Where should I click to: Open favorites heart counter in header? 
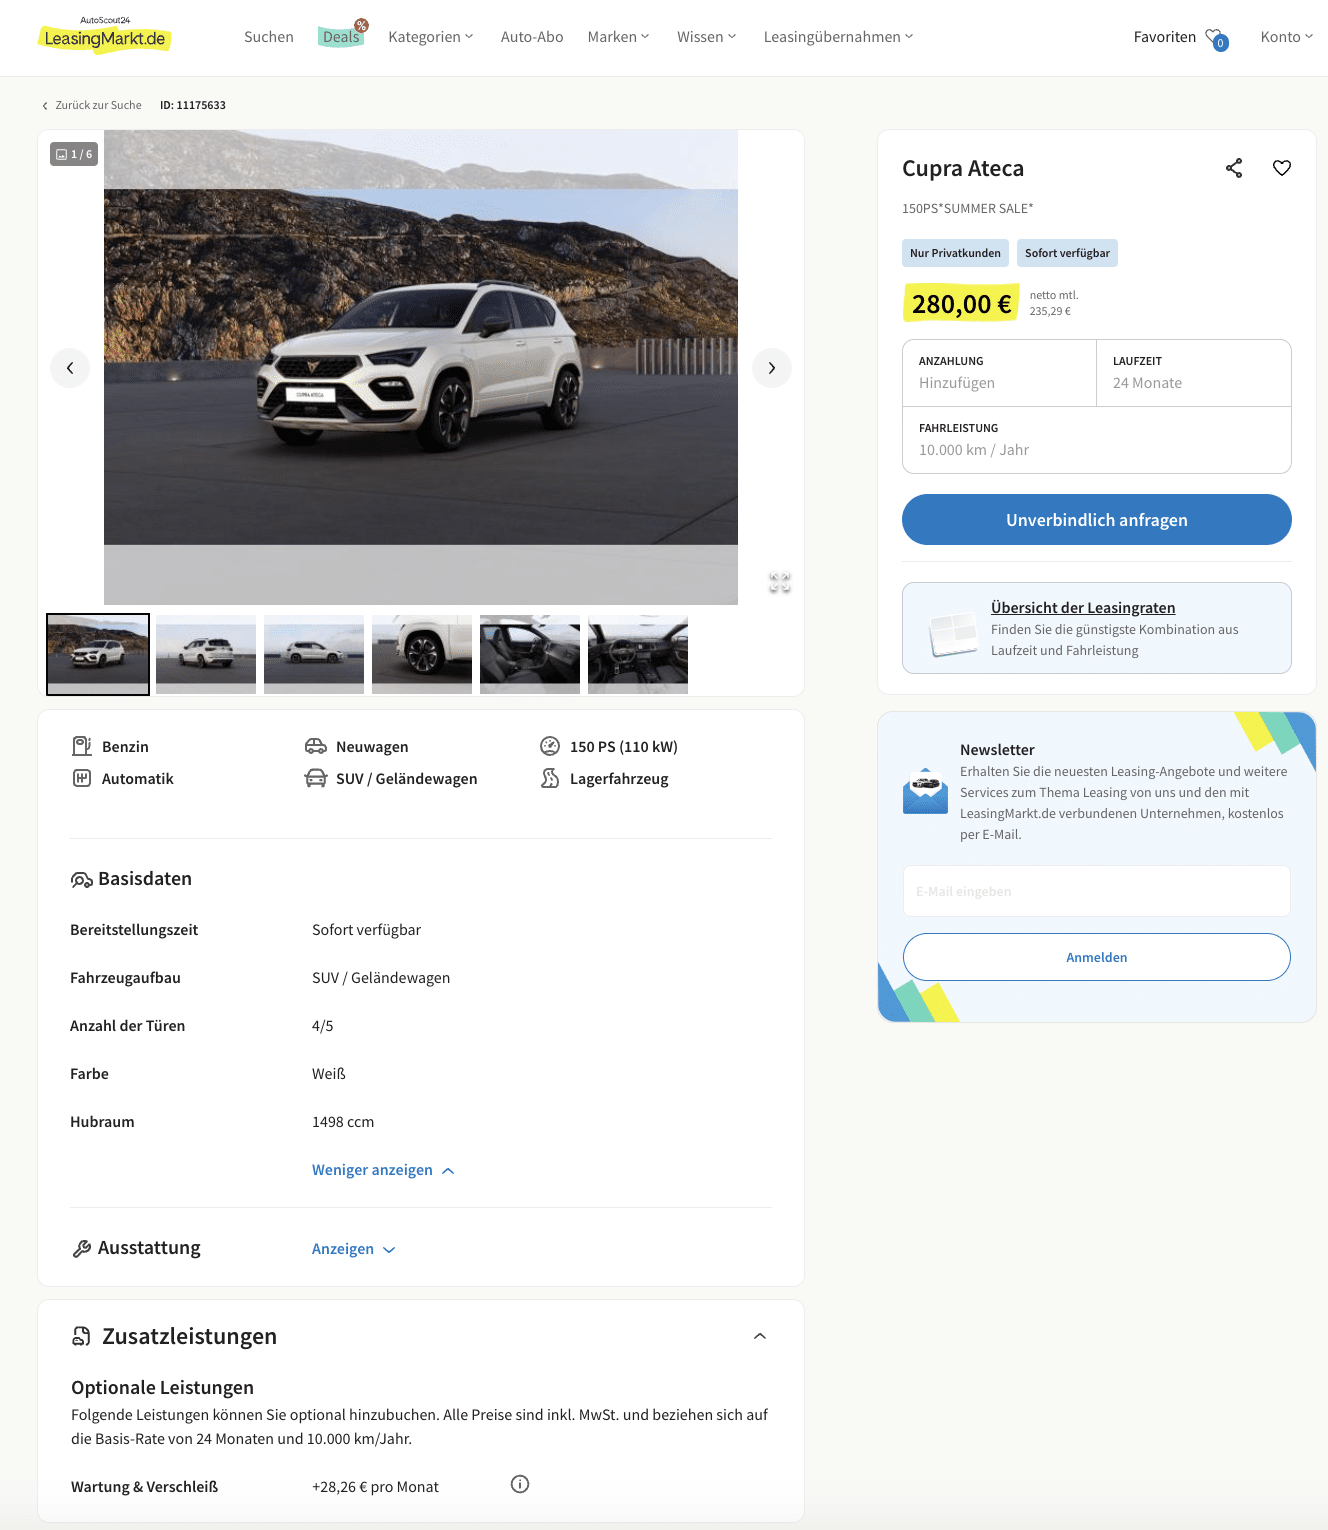(x=1217, y=38)
